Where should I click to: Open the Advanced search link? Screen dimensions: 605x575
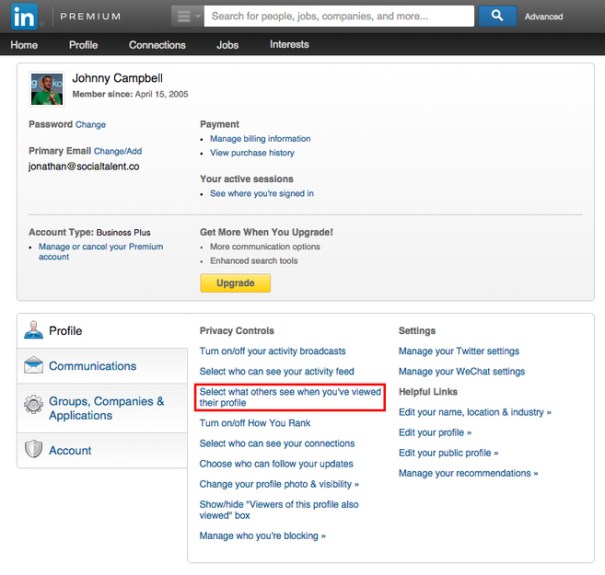click(x=543, y=17)
